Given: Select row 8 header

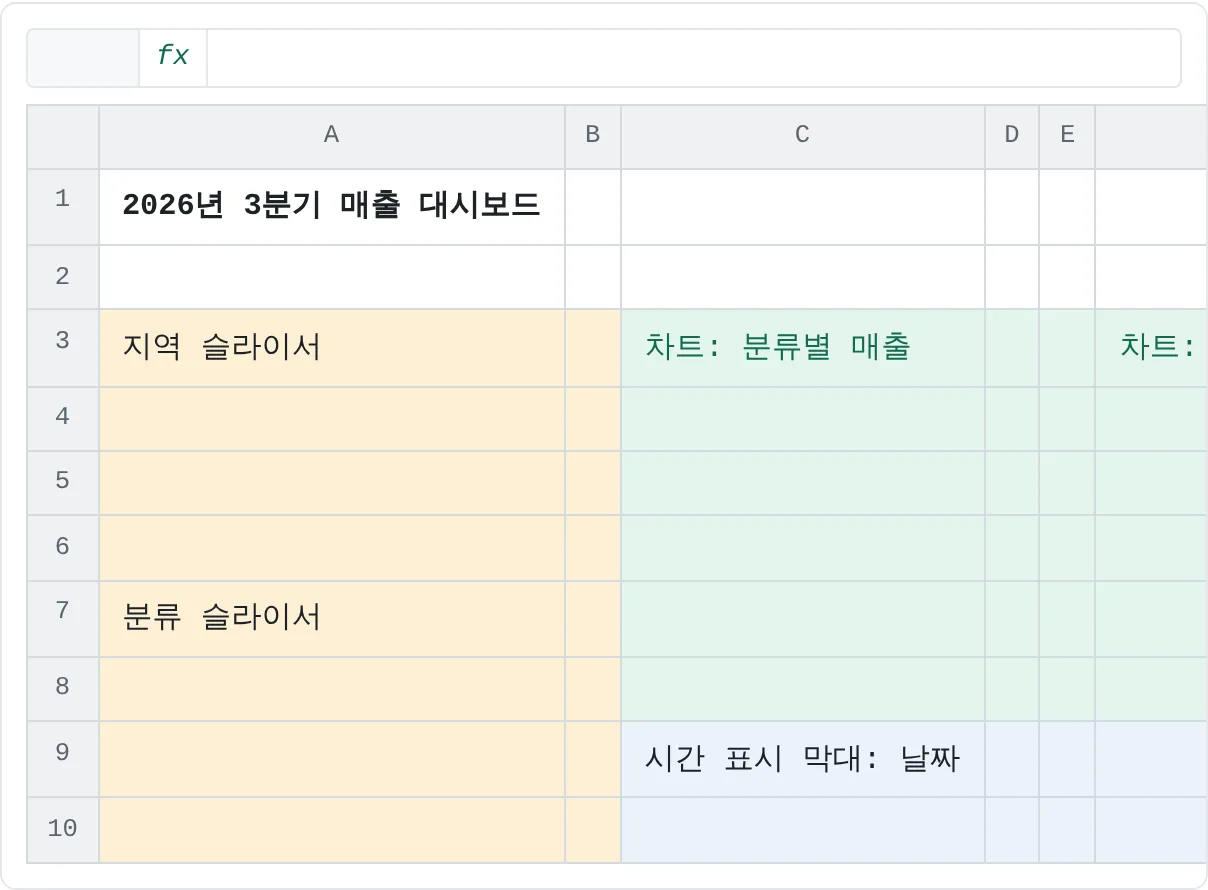Looking at the screenshot, I should point(63,689).
